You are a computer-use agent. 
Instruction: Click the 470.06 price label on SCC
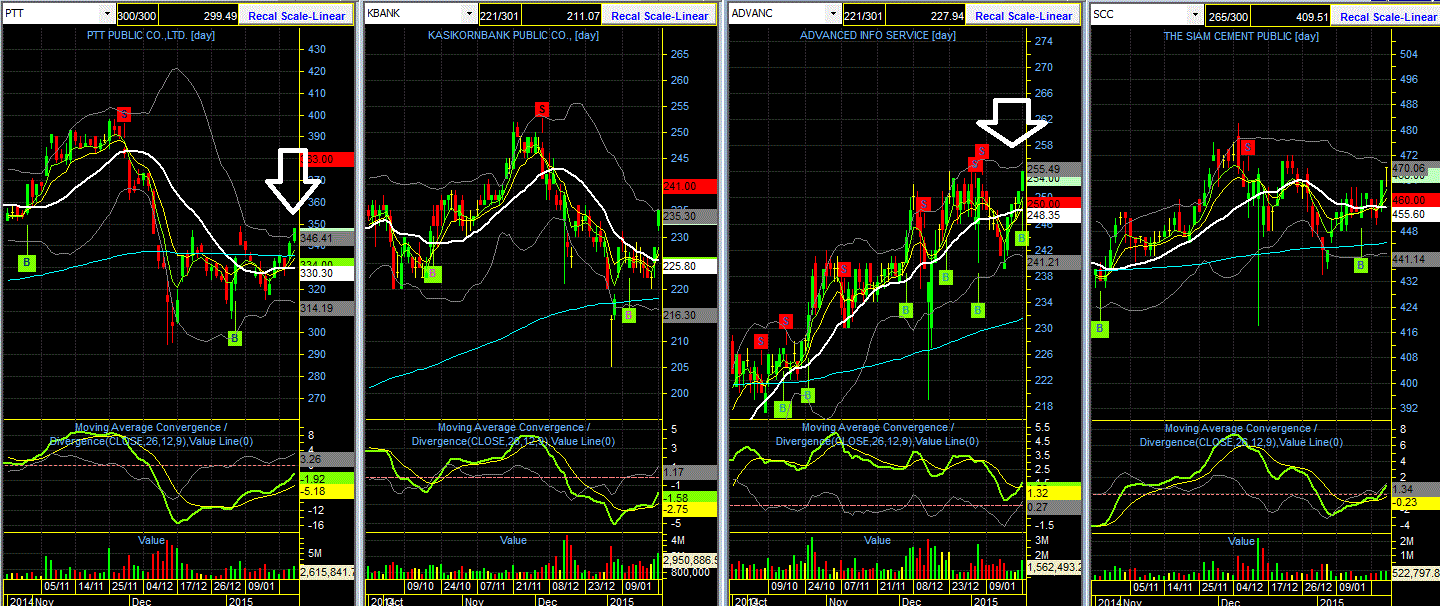point(1415,170)
